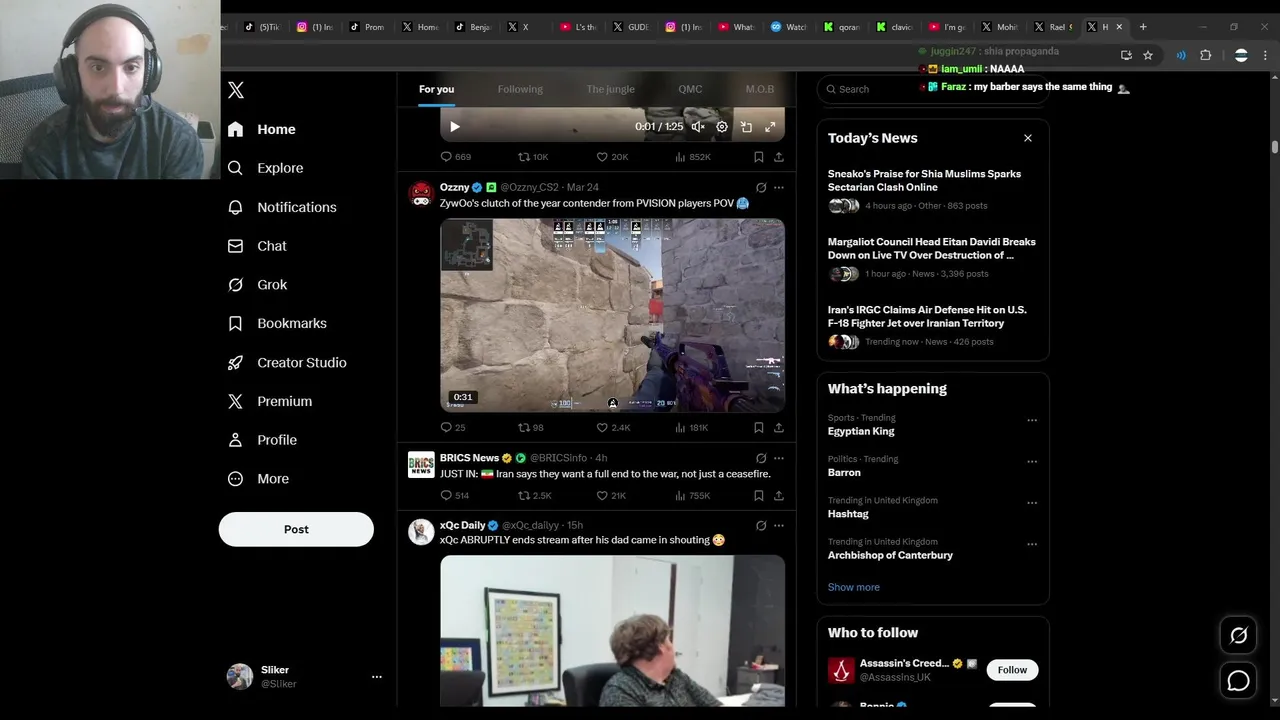View analytics showing 852K views

pos(693,157)
